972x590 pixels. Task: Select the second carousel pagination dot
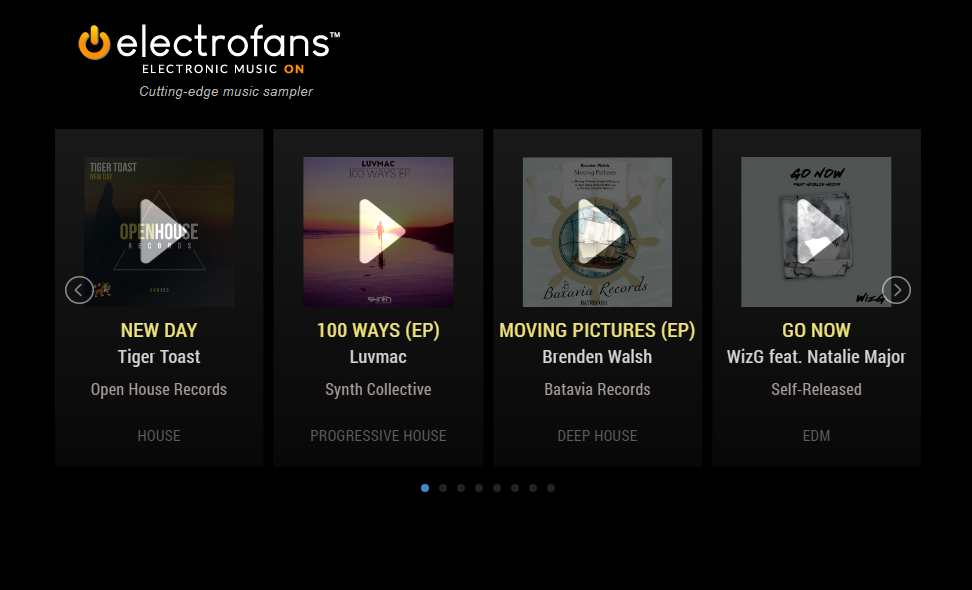(443, 488)
